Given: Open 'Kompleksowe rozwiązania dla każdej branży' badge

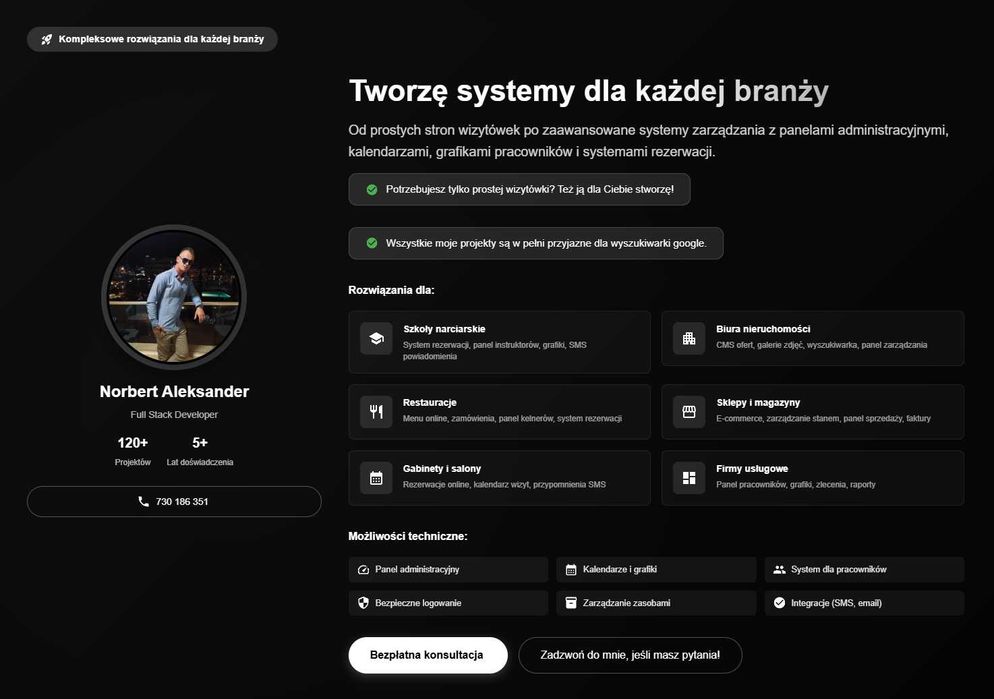Looking at the screenshot, I should [x=152, y=39].
